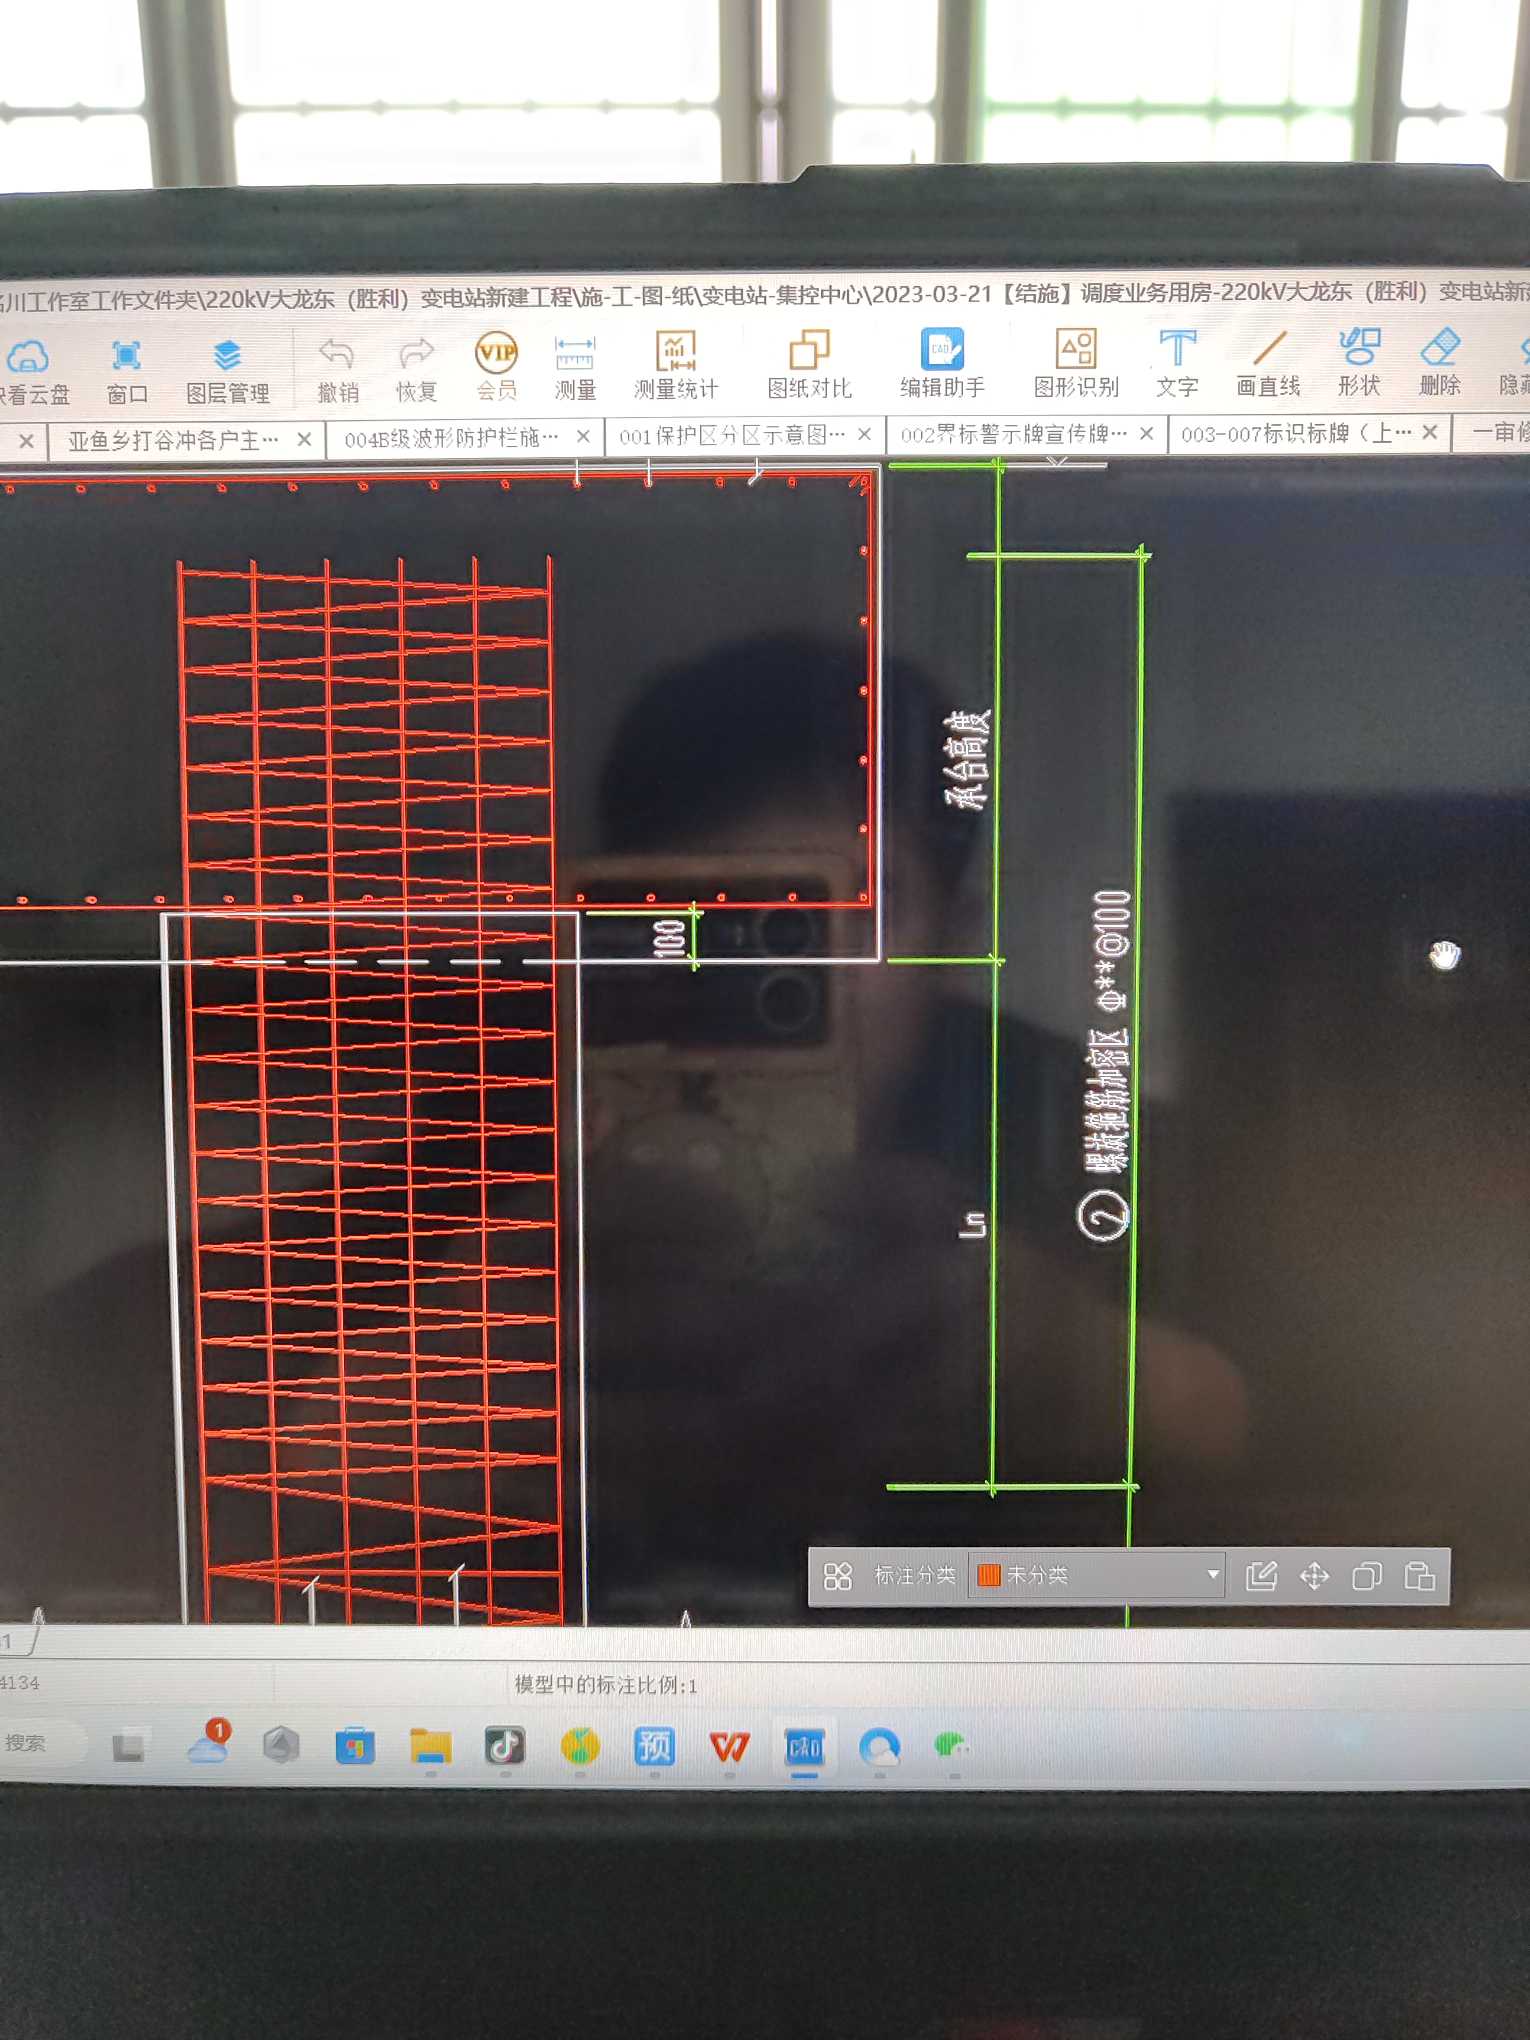Open the TikTok/抖音 taskbar icon
1530x2040 pixels.
[x=505, y=1746]
